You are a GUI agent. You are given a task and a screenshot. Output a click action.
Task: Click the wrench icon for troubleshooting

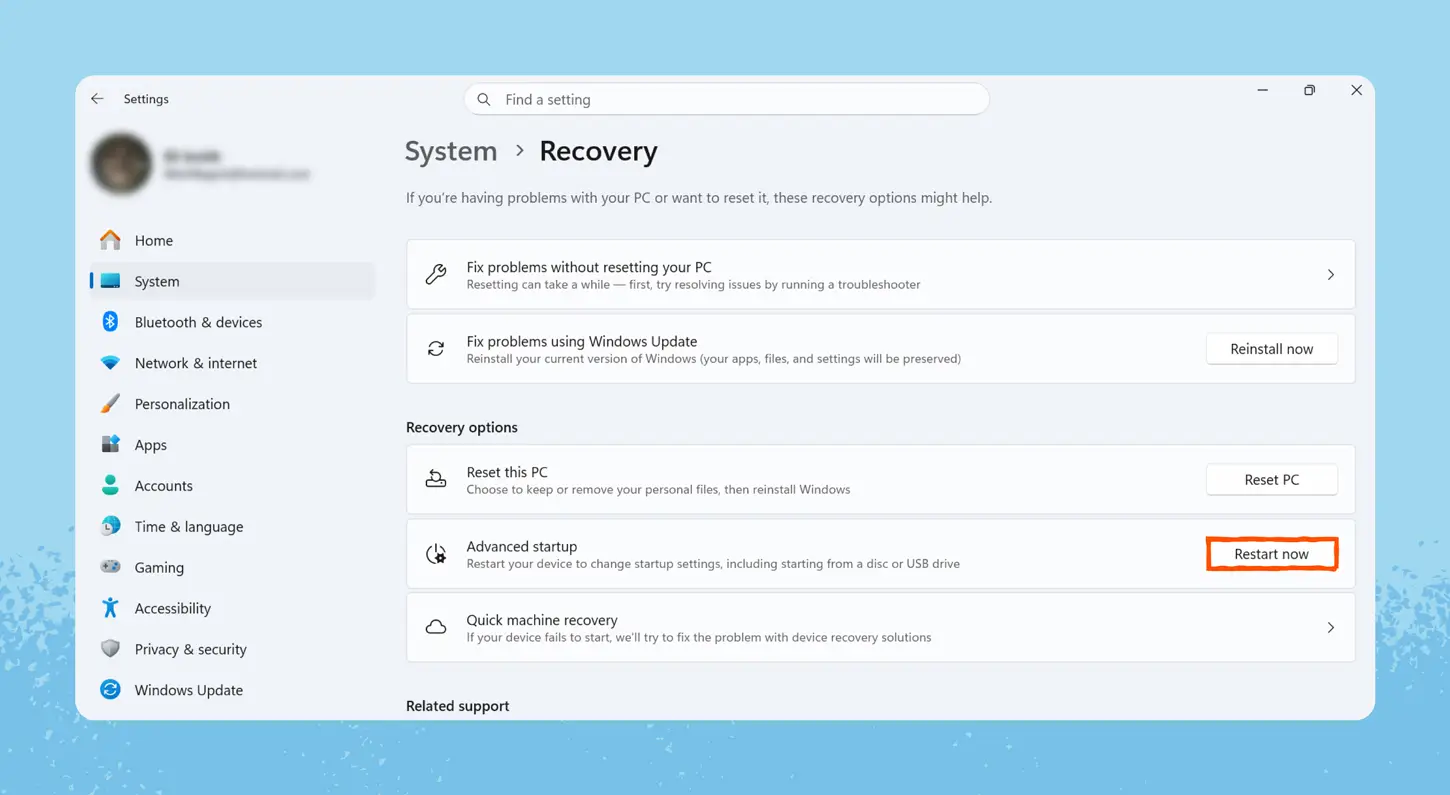[436, 275]
